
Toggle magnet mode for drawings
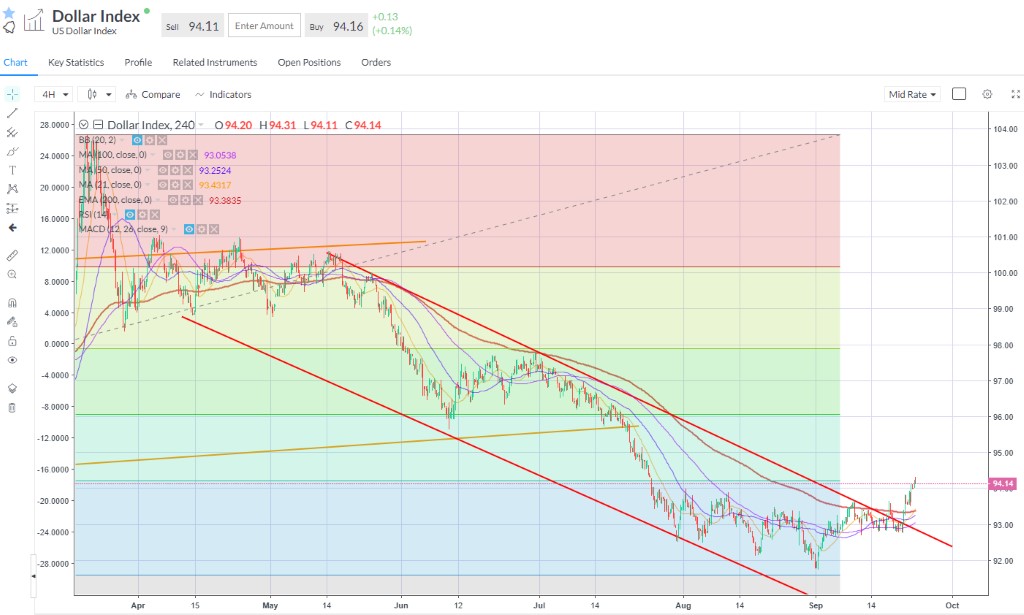click(x=12, y=303)
